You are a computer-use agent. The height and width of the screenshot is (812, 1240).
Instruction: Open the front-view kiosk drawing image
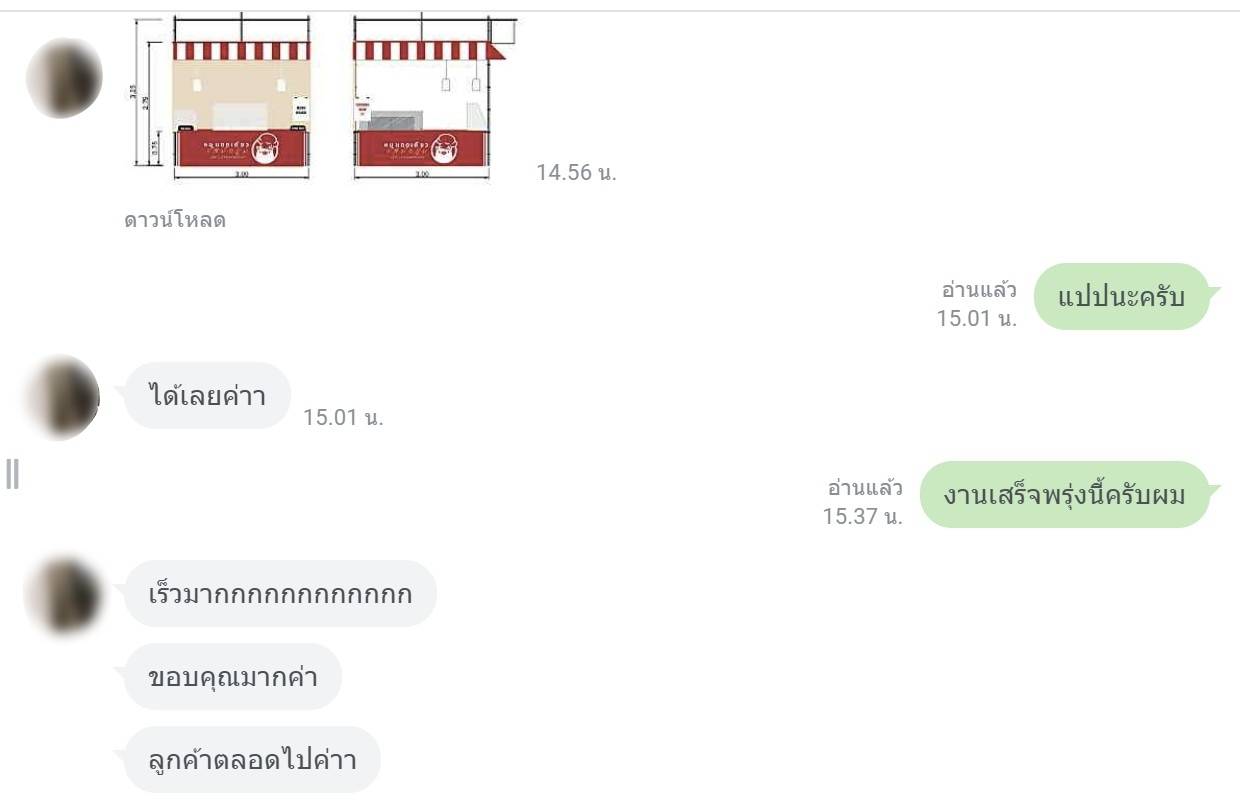242,97
